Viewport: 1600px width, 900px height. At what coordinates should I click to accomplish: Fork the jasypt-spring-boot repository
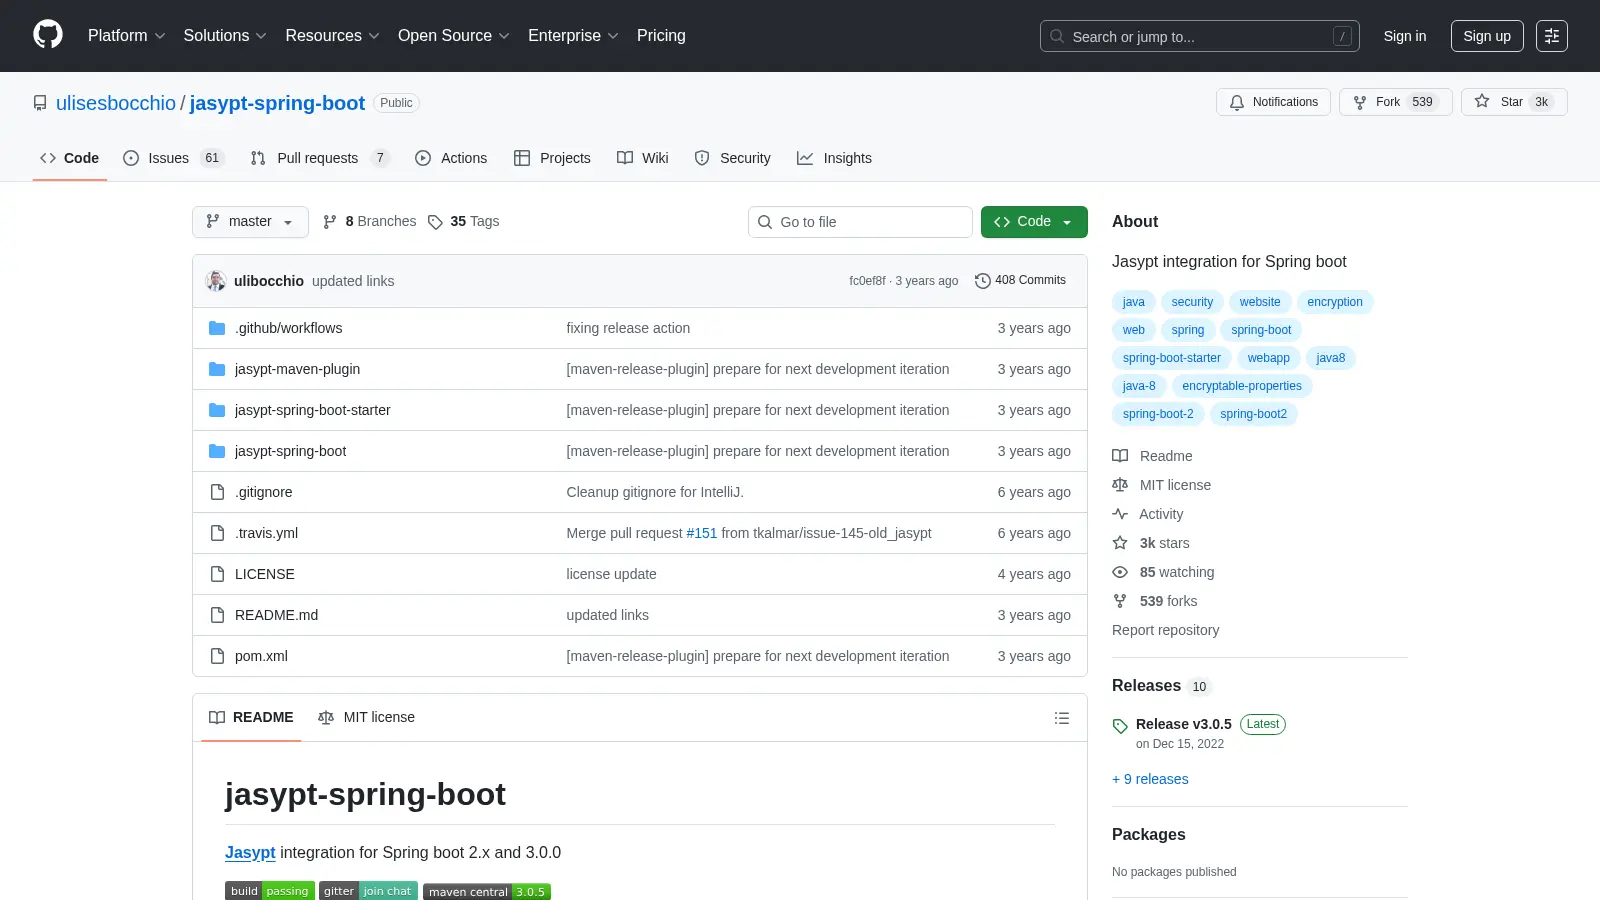pos(1395,102)
